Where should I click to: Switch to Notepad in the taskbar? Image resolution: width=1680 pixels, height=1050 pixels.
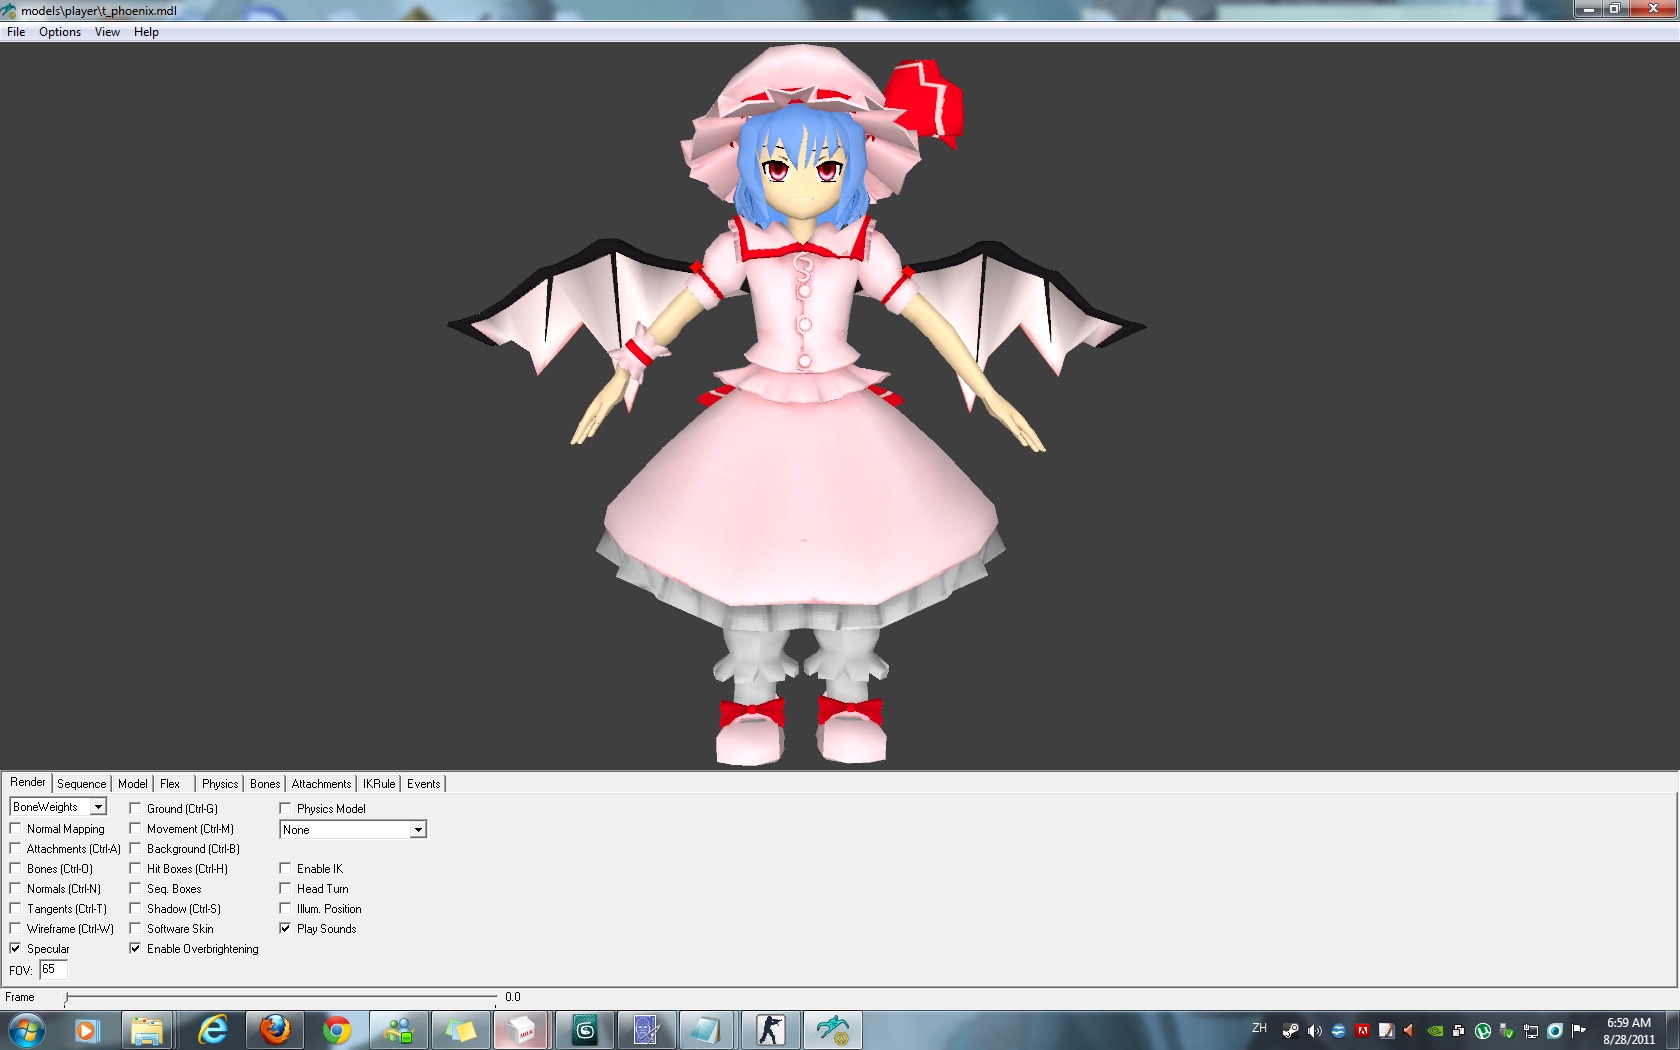(x=707, y=1030)
